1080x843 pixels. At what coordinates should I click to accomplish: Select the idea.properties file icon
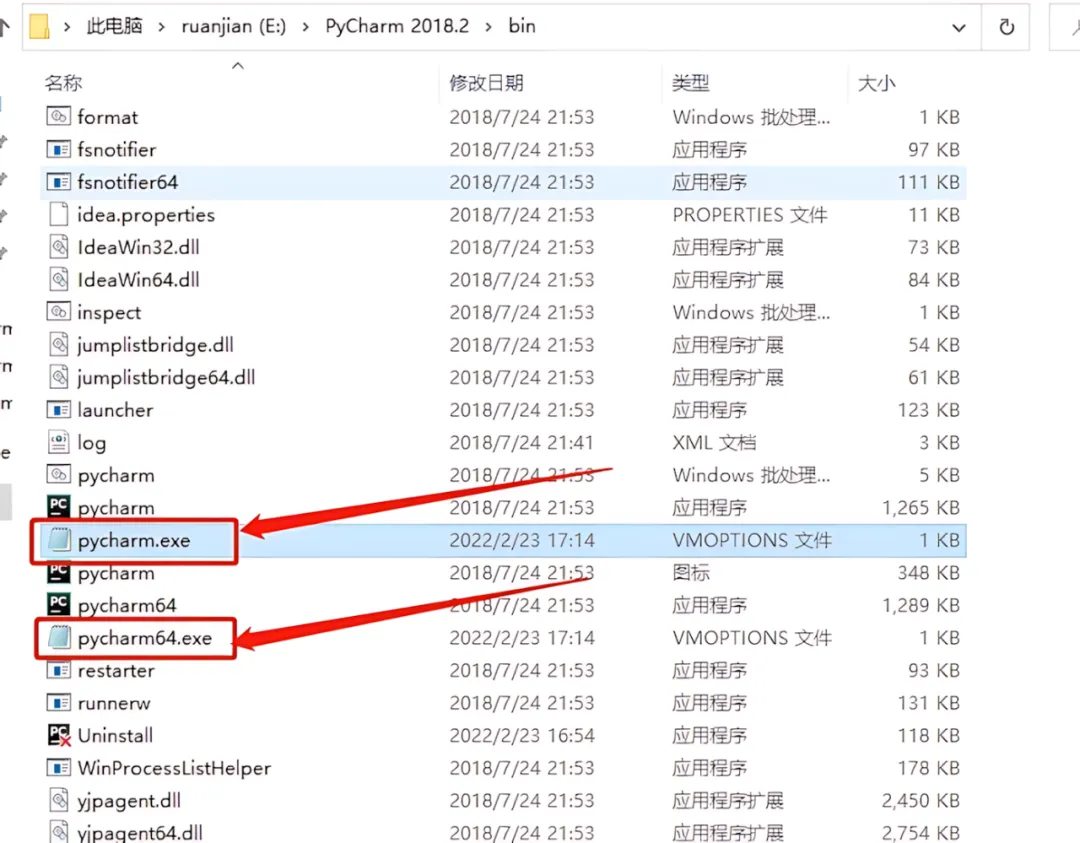(59, 214)
